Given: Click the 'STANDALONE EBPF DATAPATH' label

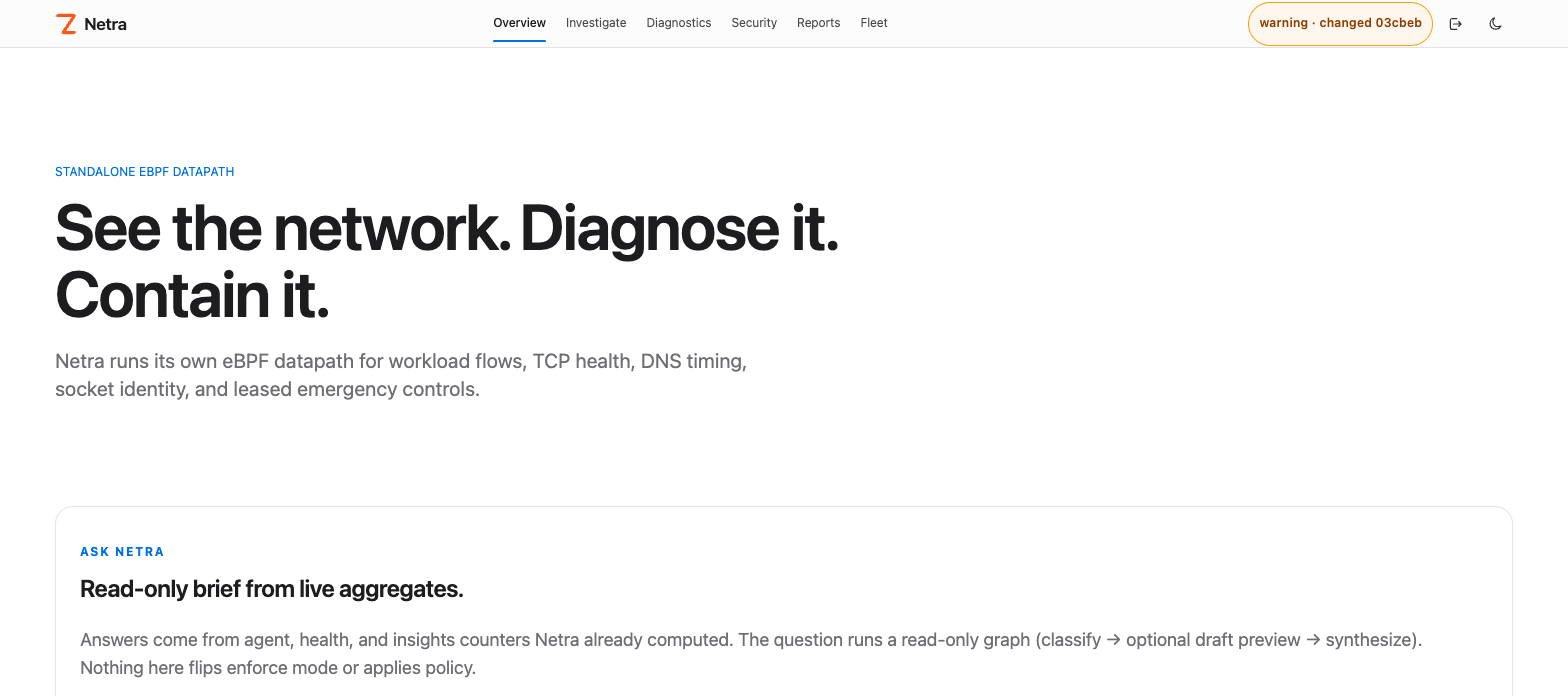Looking at the screenshot, I should click(x=145, y=172).
